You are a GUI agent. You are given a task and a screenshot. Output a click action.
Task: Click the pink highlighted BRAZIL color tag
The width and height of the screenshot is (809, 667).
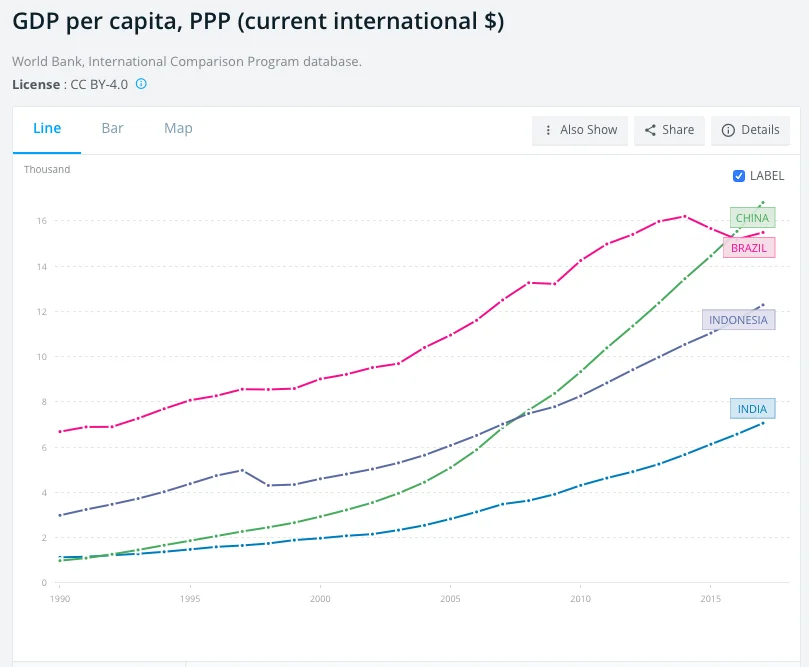(749, 247)
